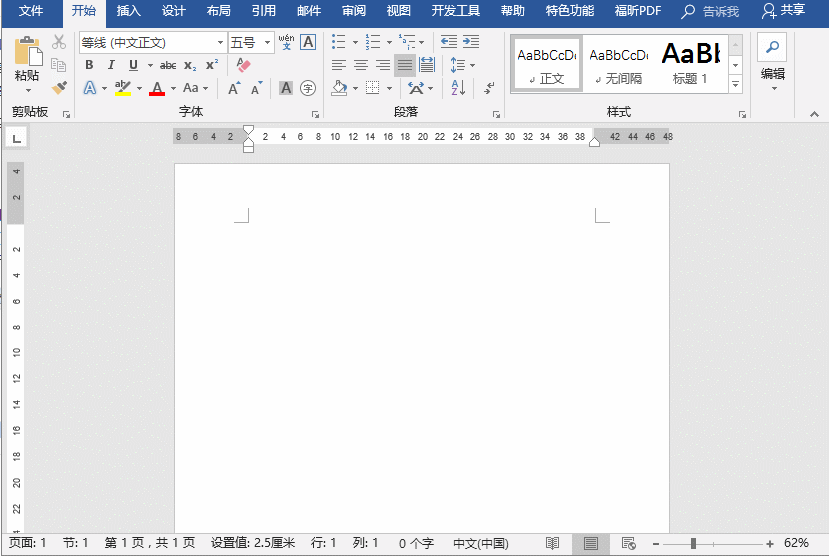
Task: Toggle Strikethrough formatting
Action: coord(167,65)
